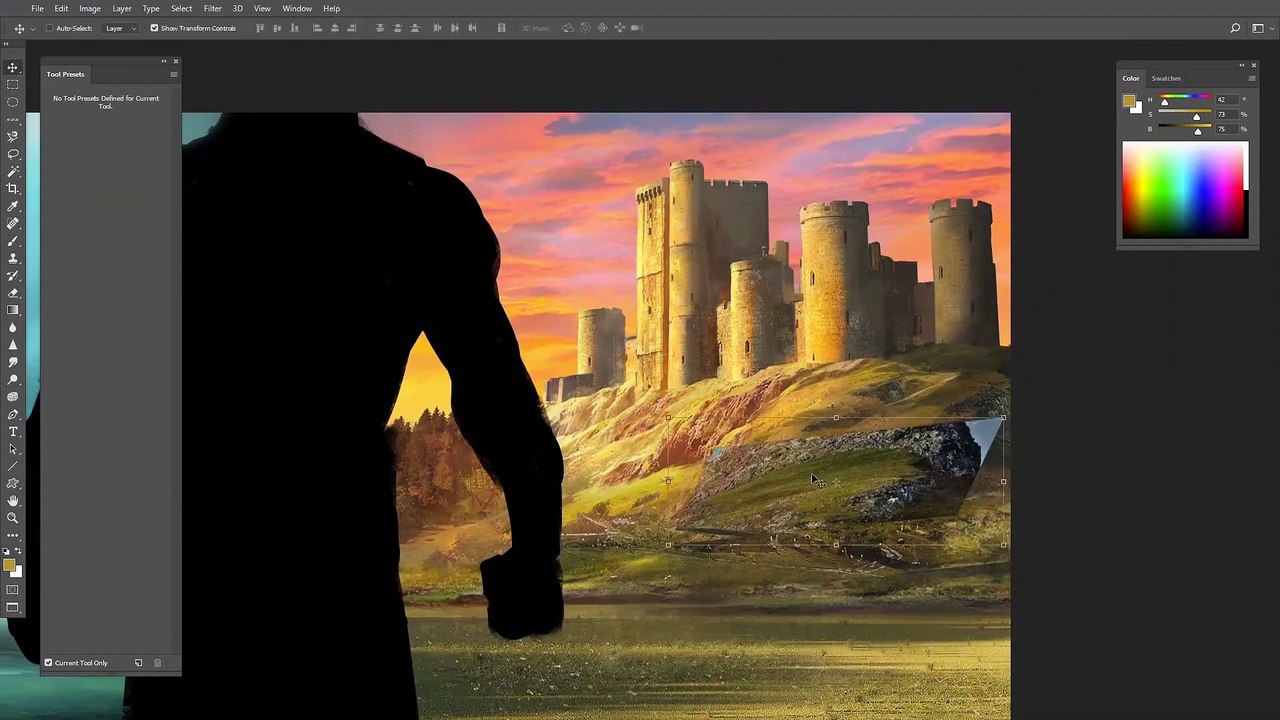Switch to the Swatches tab
Viewport: 1280px width, 720px height.
pos(1166,78)
